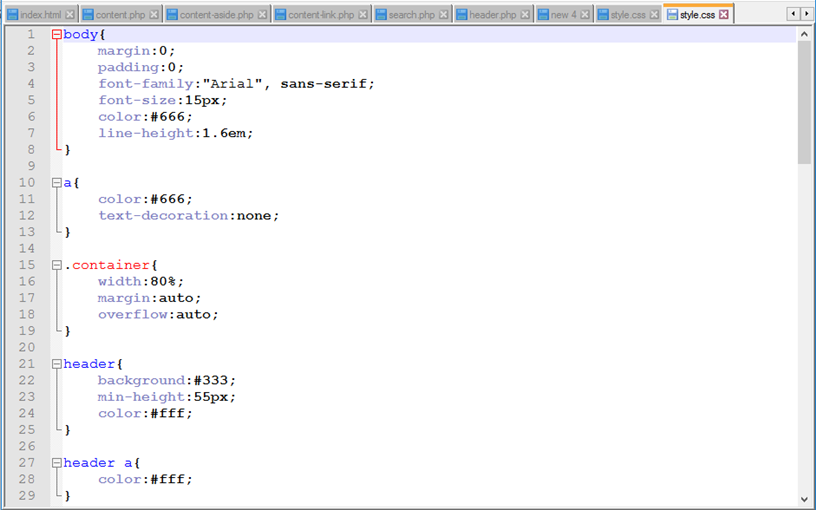The image size is (816, 510).
Task: Click the overflow:auto declaration
Action: coord(158,314)
